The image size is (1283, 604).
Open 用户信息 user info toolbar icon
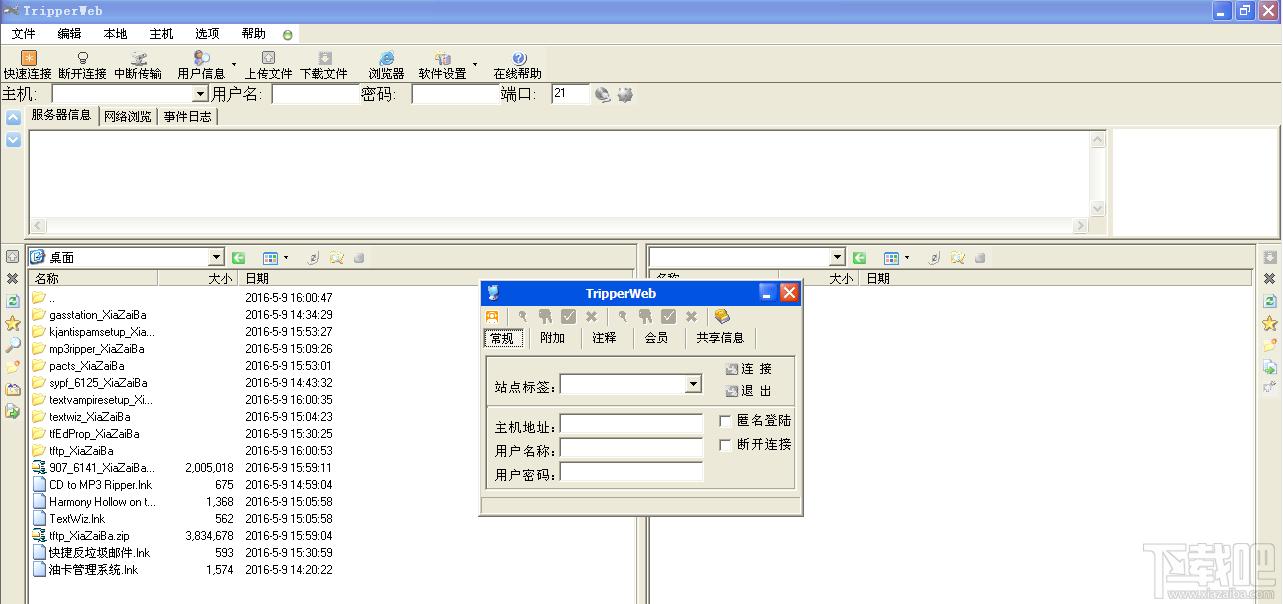coord(201,59)
